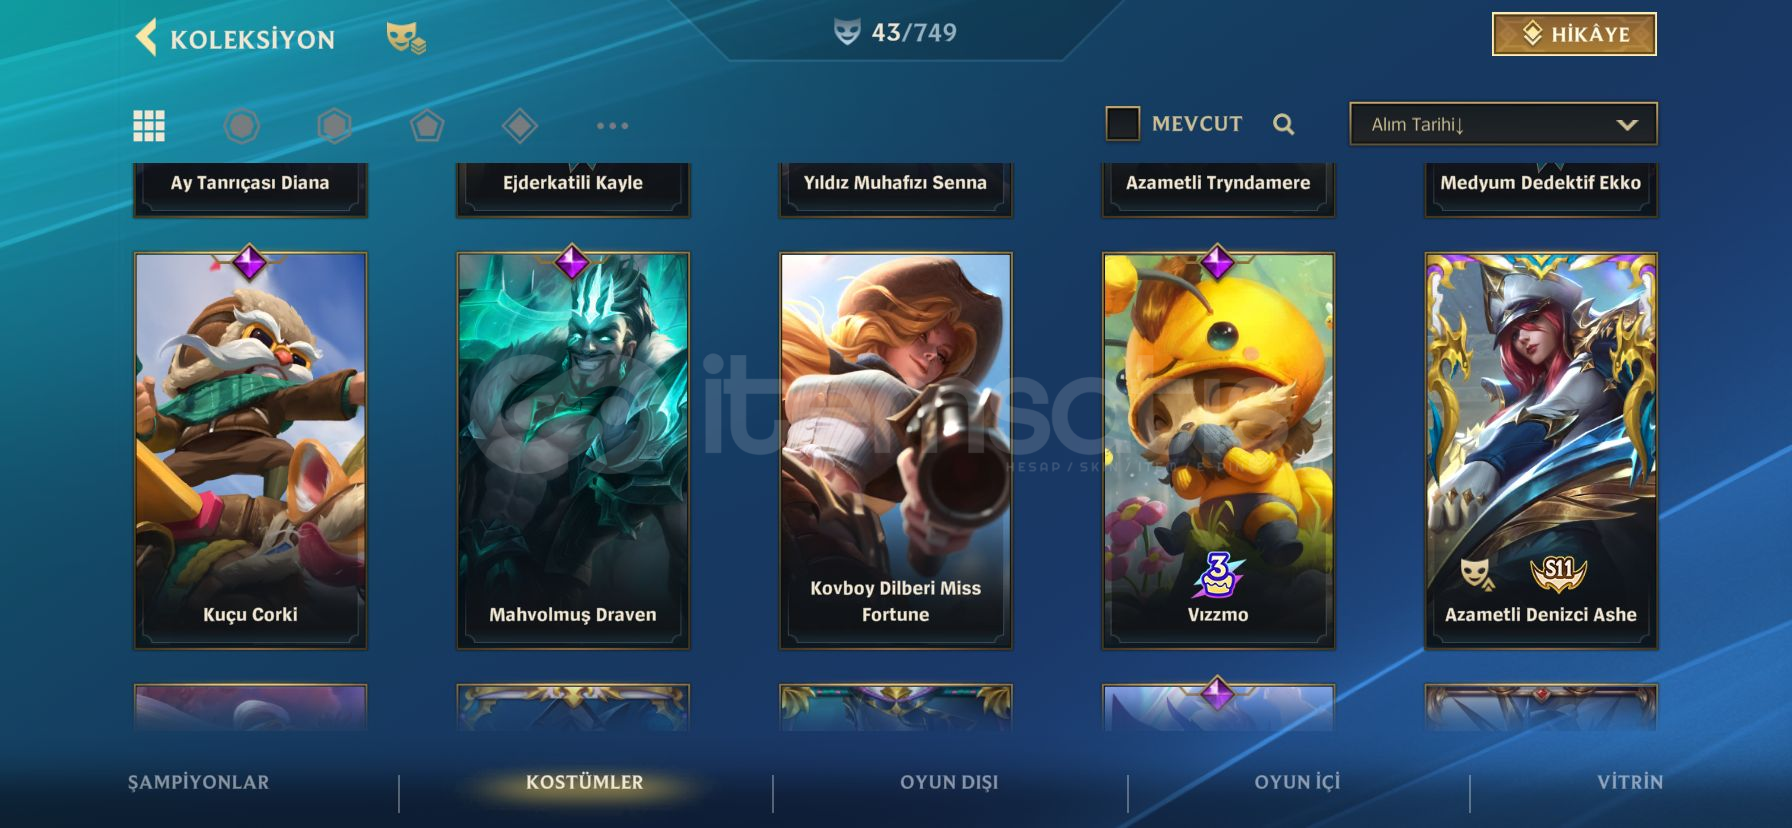Open the mask and coins icon
The image size is (1792, 828).
[x=406, y=38]
